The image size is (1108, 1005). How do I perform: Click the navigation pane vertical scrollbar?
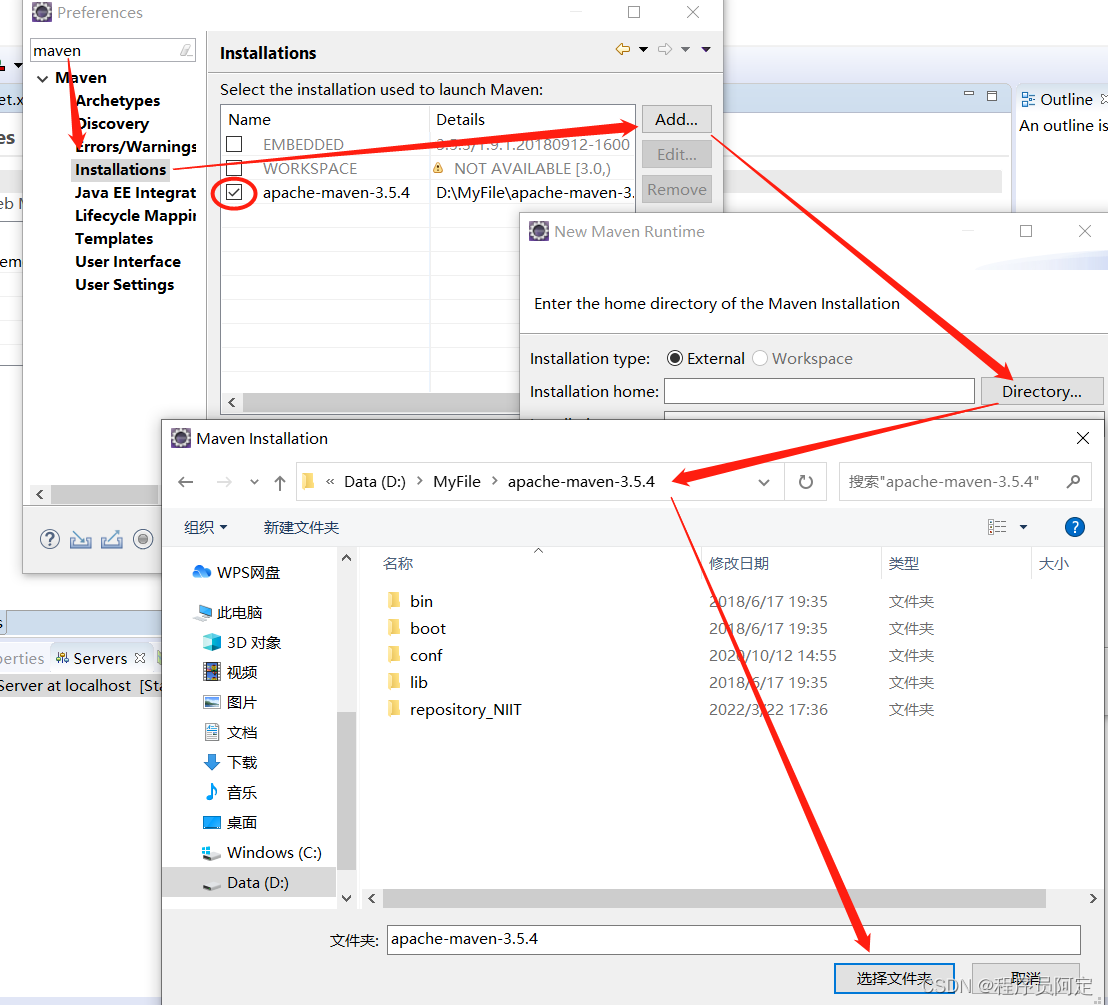pyautogui.click(x=346, y=790)
